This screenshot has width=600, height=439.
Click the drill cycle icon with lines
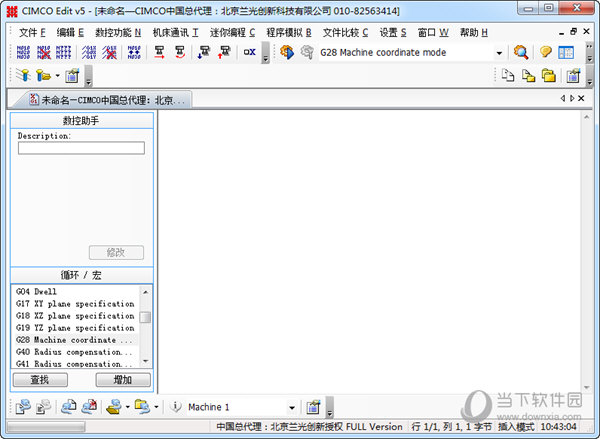coord(23,75)
